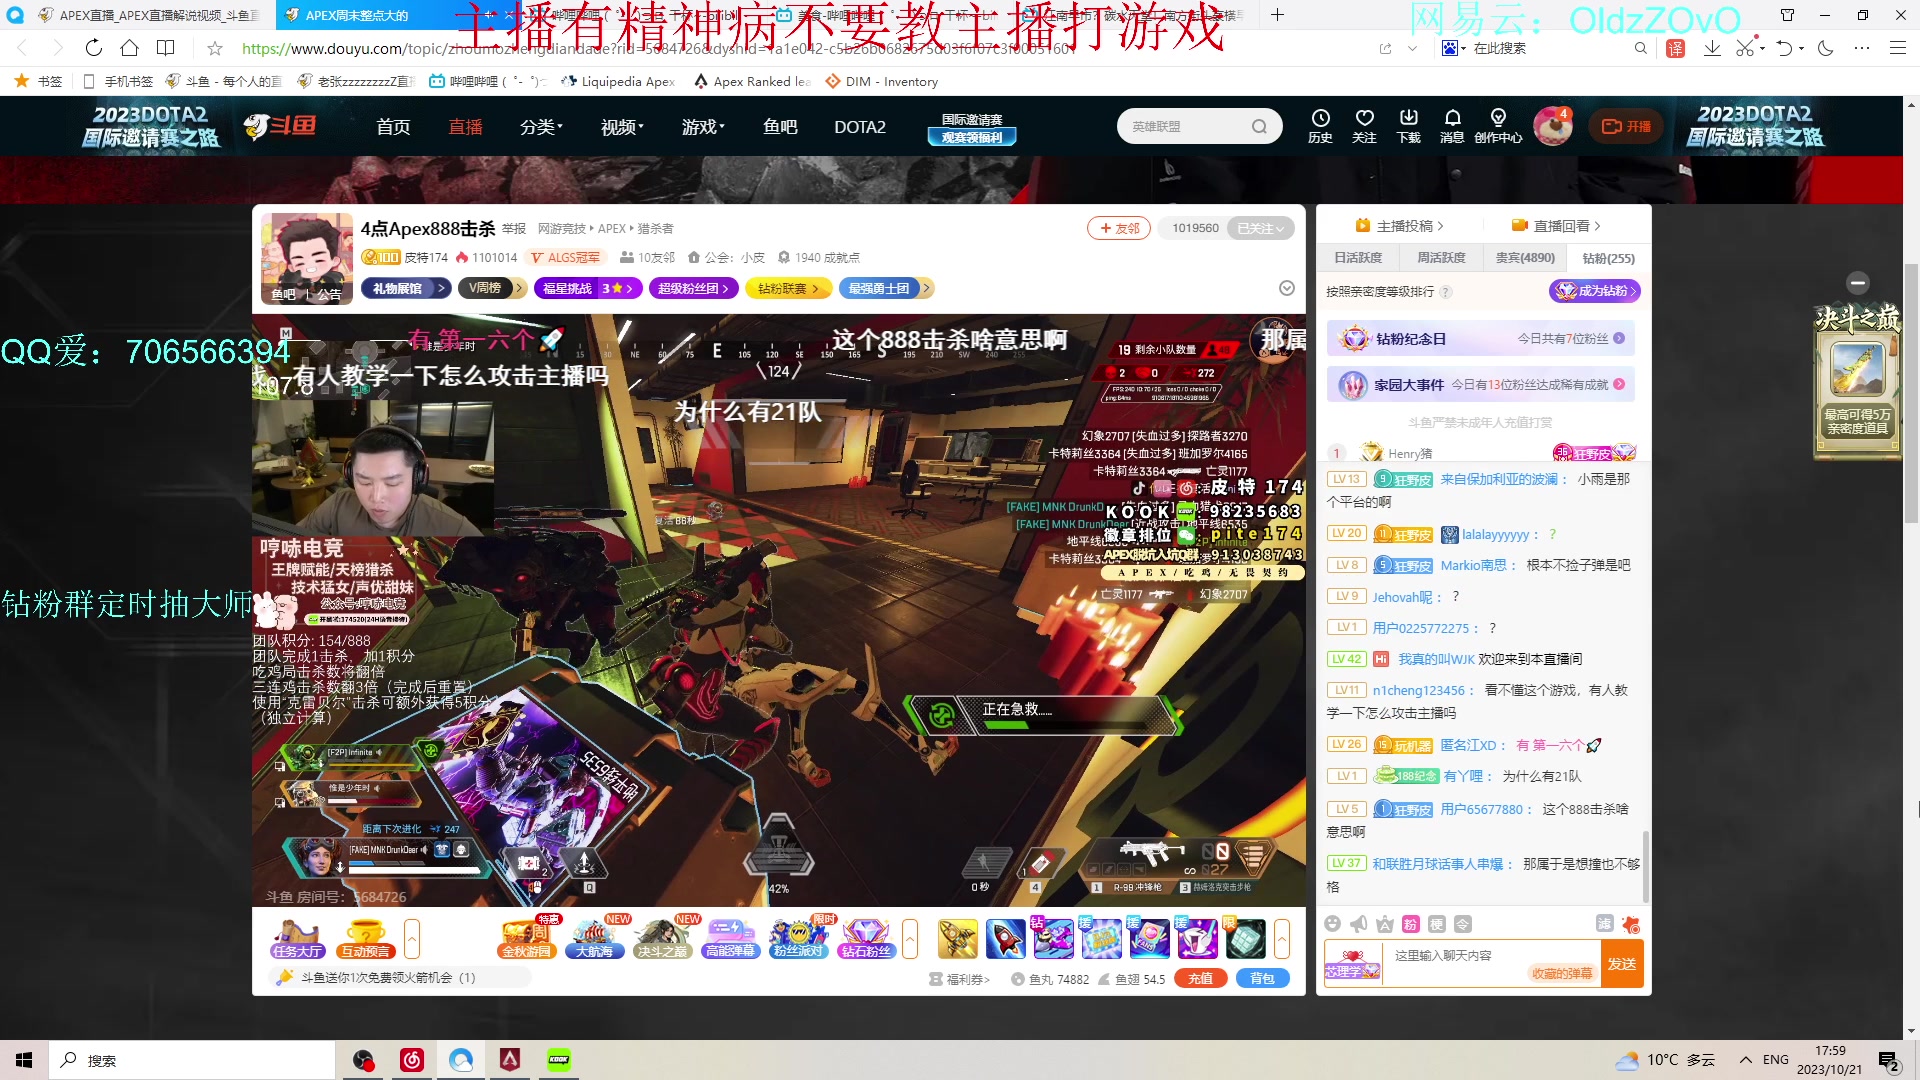Expand the activity icons row arrow after 互动预言
This screenshot has width=1920, height=1080.
click(411, 939)
